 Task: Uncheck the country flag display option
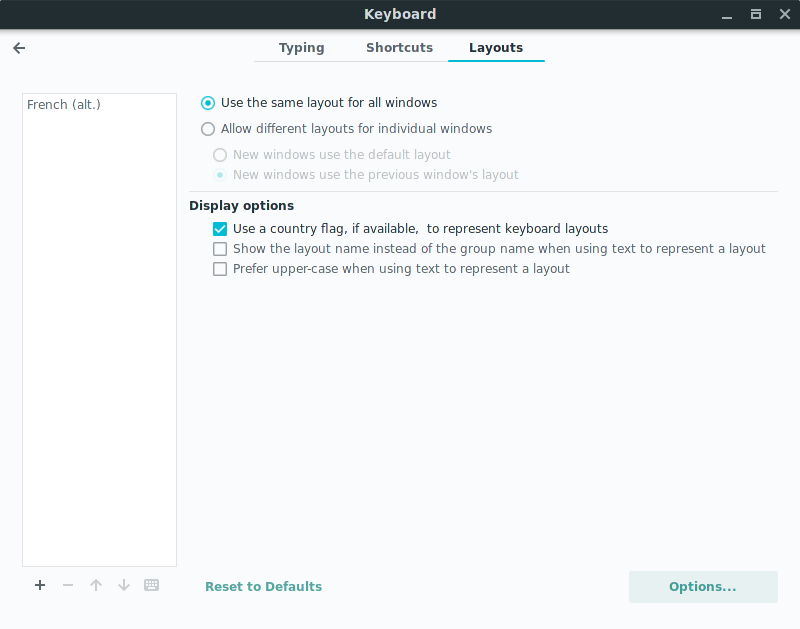pos(220,229)
